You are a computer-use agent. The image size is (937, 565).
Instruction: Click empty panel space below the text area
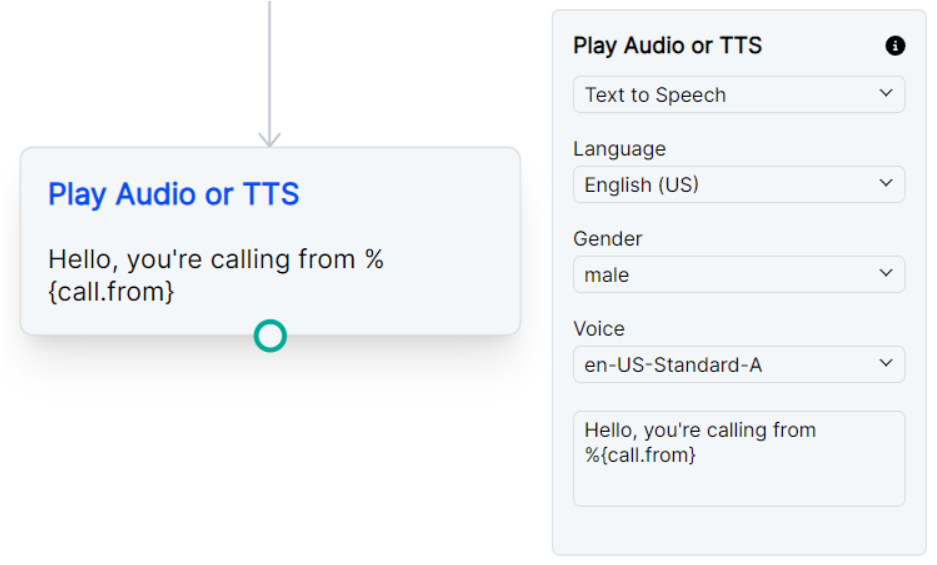738,530
